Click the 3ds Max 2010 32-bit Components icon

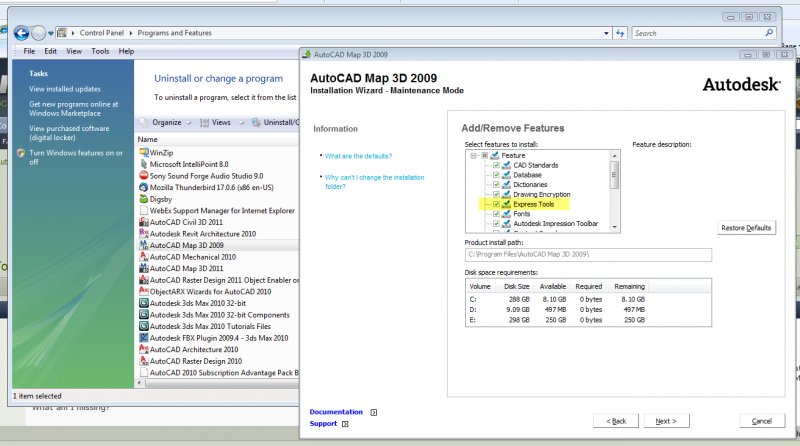144,315
